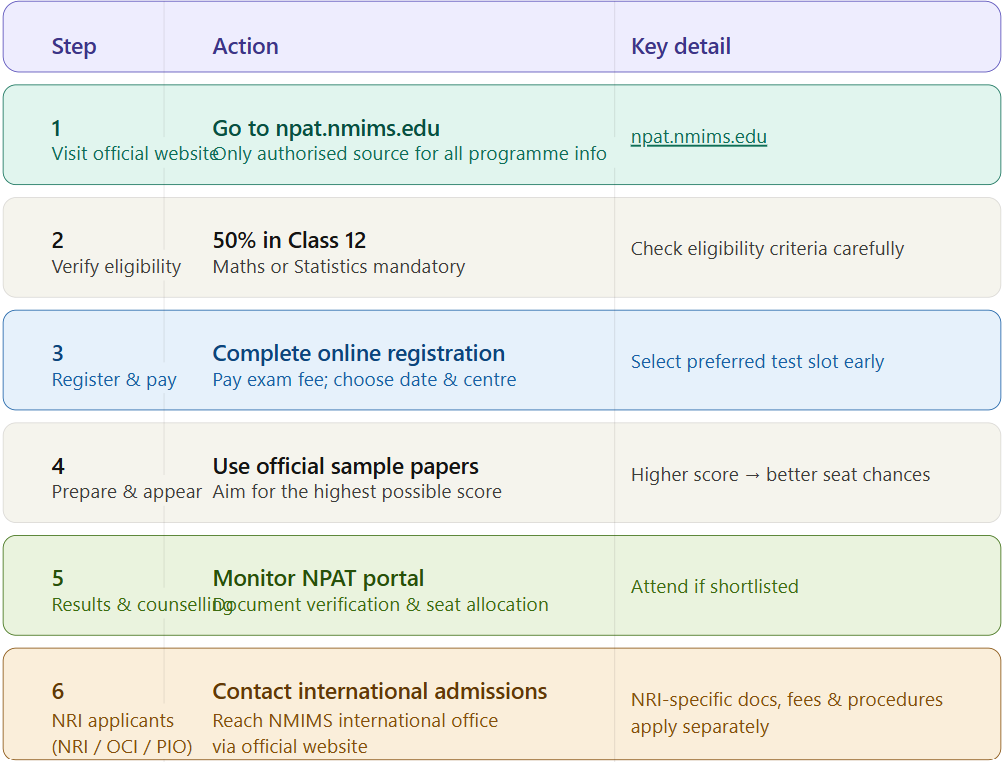Viewport: 1005px width, 762px height.
Task: Click the 'Key detail' column header
Action: 681,46
